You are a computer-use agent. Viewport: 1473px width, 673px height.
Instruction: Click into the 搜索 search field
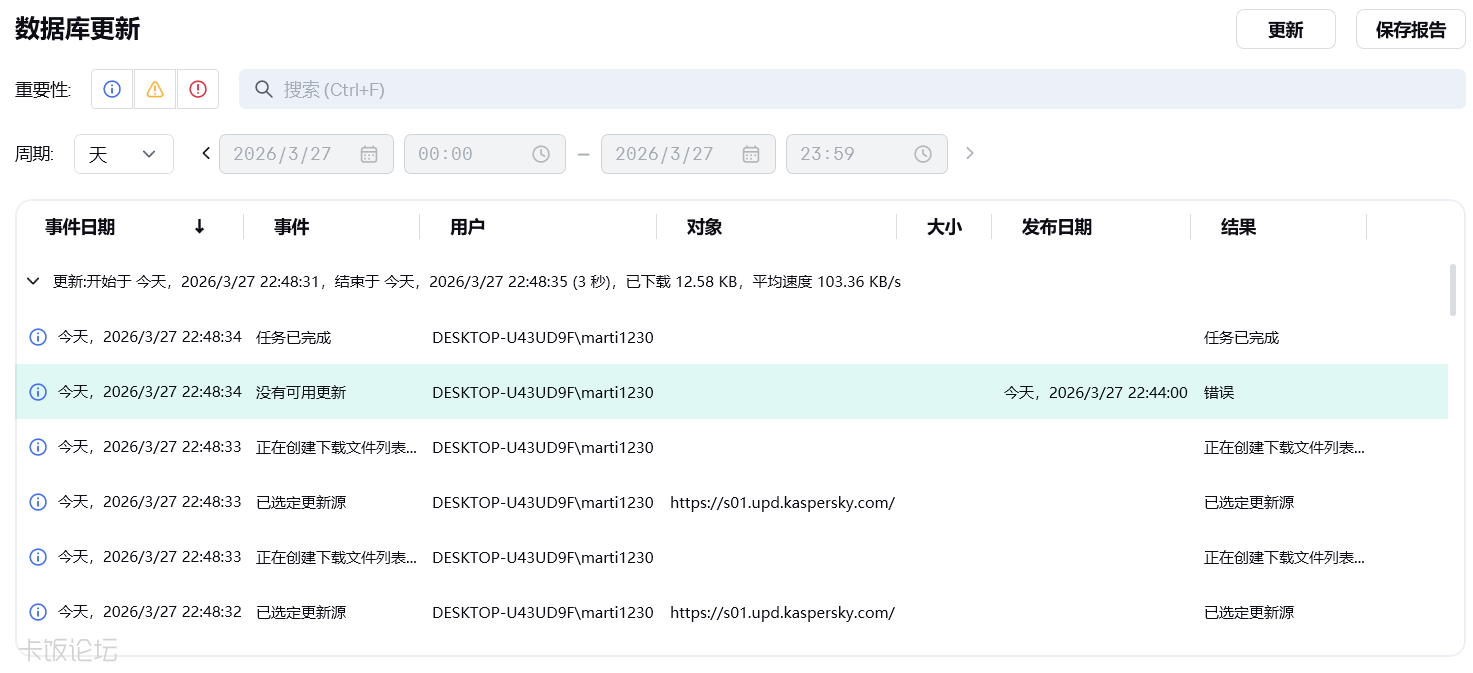pos(850,89)
